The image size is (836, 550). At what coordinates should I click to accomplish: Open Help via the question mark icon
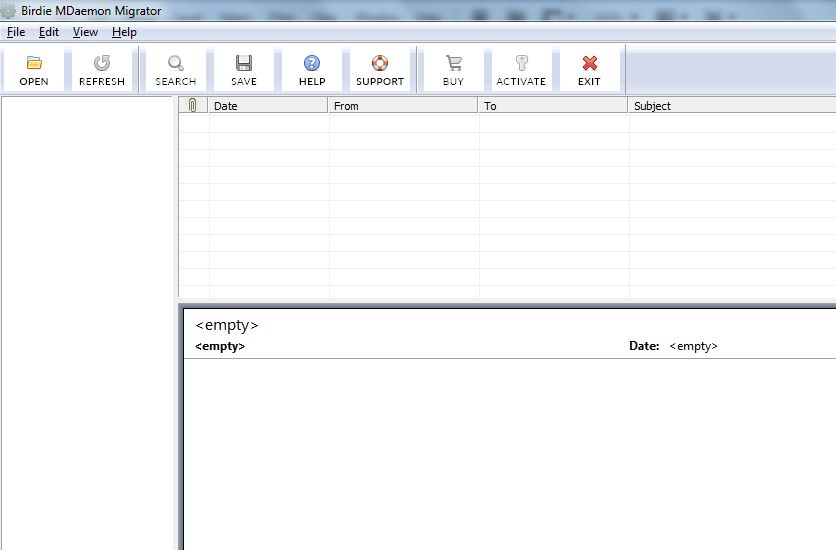tap(312, 63)
